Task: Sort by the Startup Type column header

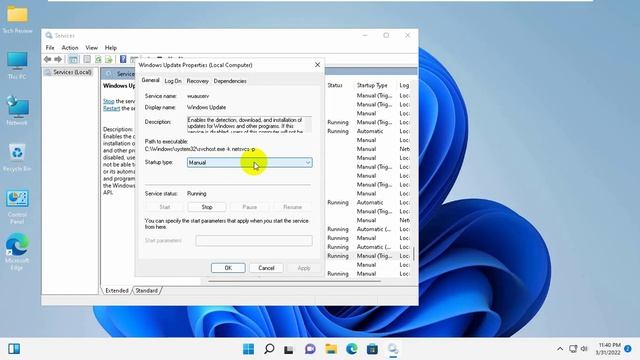Action: coord(372,85)
